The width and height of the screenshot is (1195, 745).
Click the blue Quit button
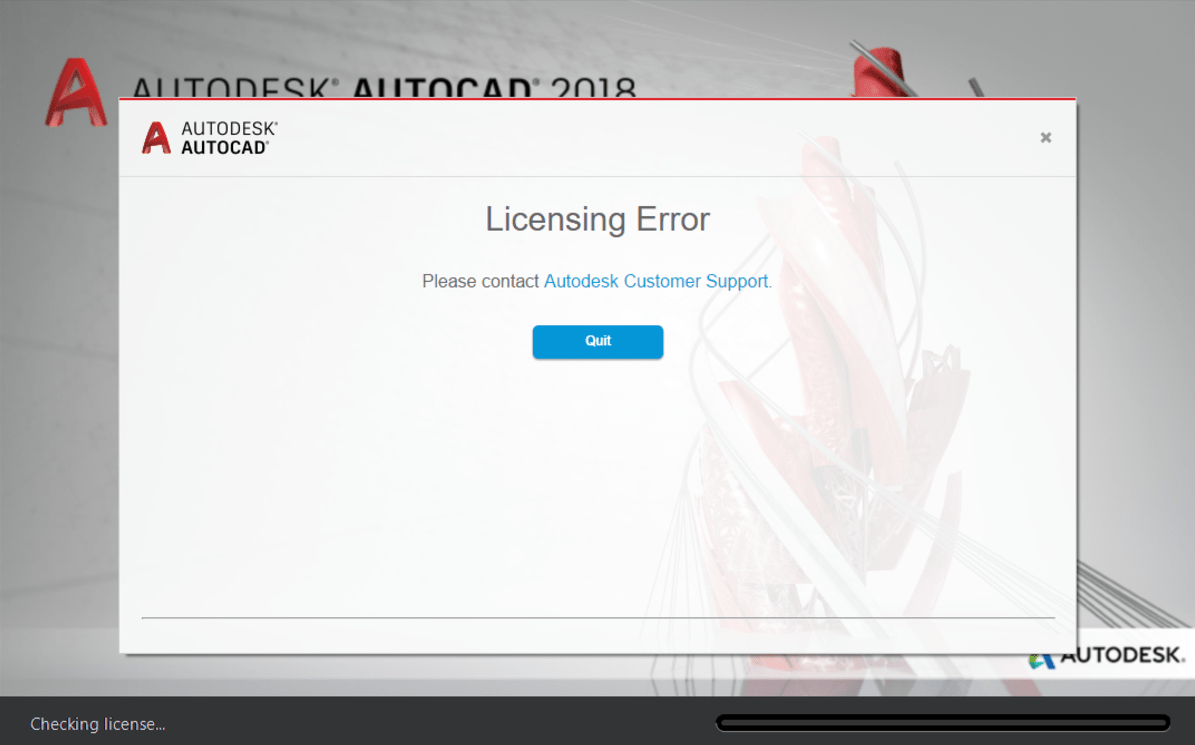click(598, 341)
